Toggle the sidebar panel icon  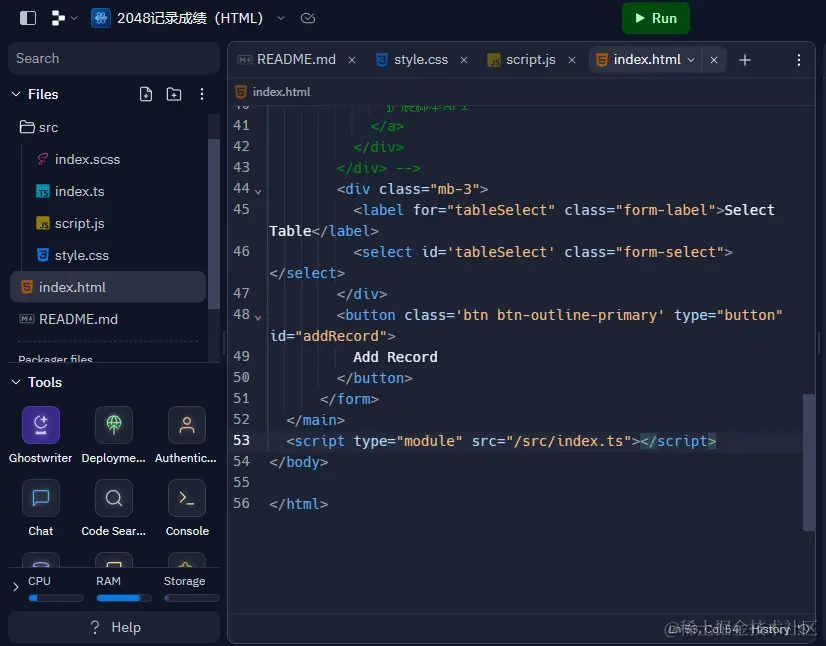28,18
